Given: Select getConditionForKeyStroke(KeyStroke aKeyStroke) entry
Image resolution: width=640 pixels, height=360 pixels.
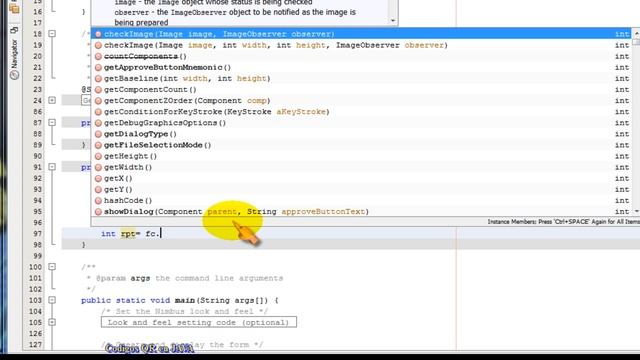Looking at the screenshot, I should [362, 112].
